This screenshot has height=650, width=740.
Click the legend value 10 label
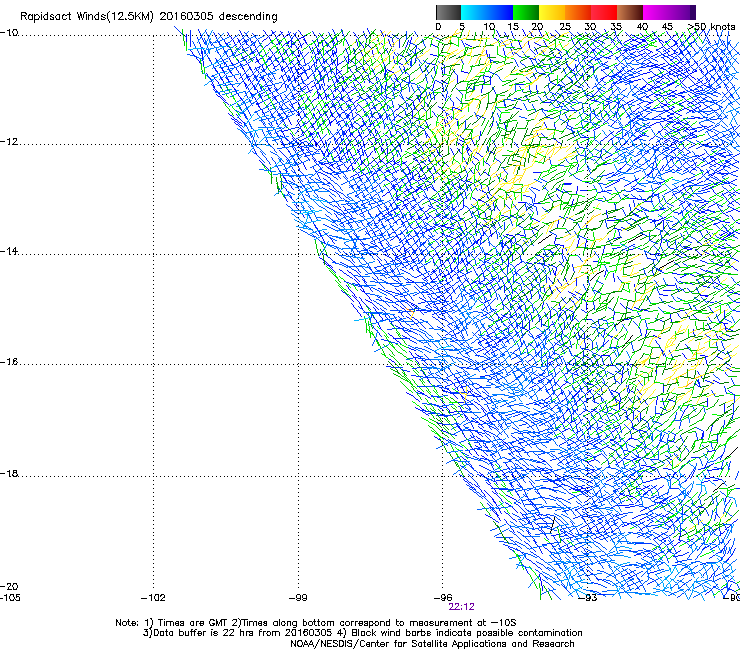pos(489,27)
